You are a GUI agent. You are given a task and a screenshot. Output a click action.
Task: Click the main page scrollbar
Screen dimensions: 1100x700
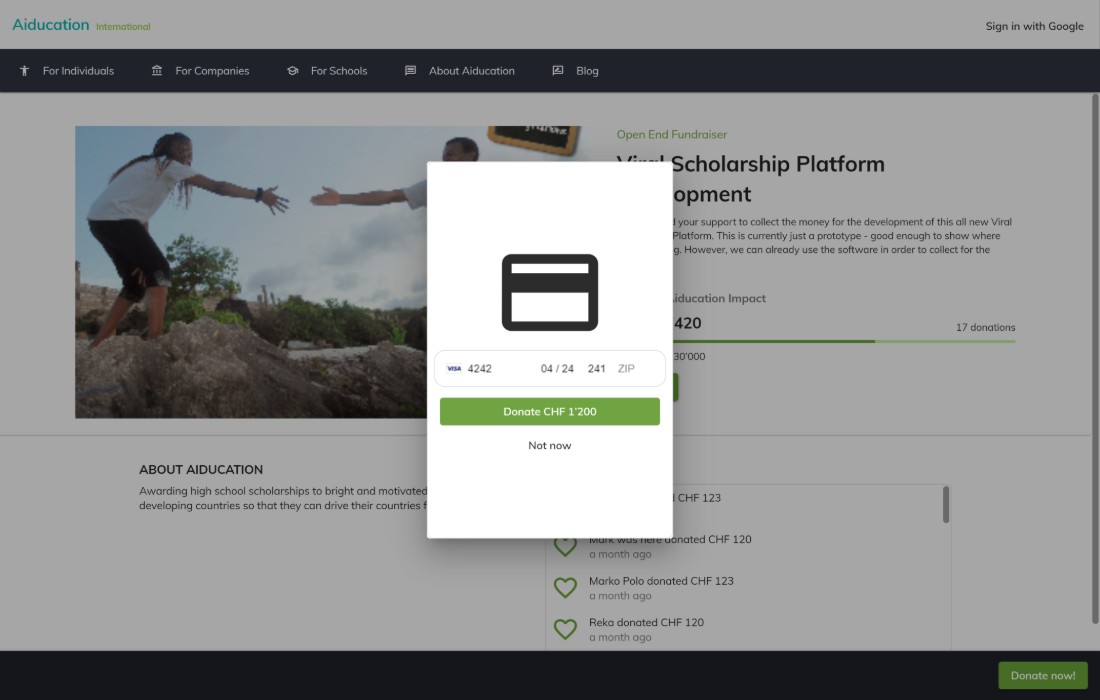click(1095, 358)
